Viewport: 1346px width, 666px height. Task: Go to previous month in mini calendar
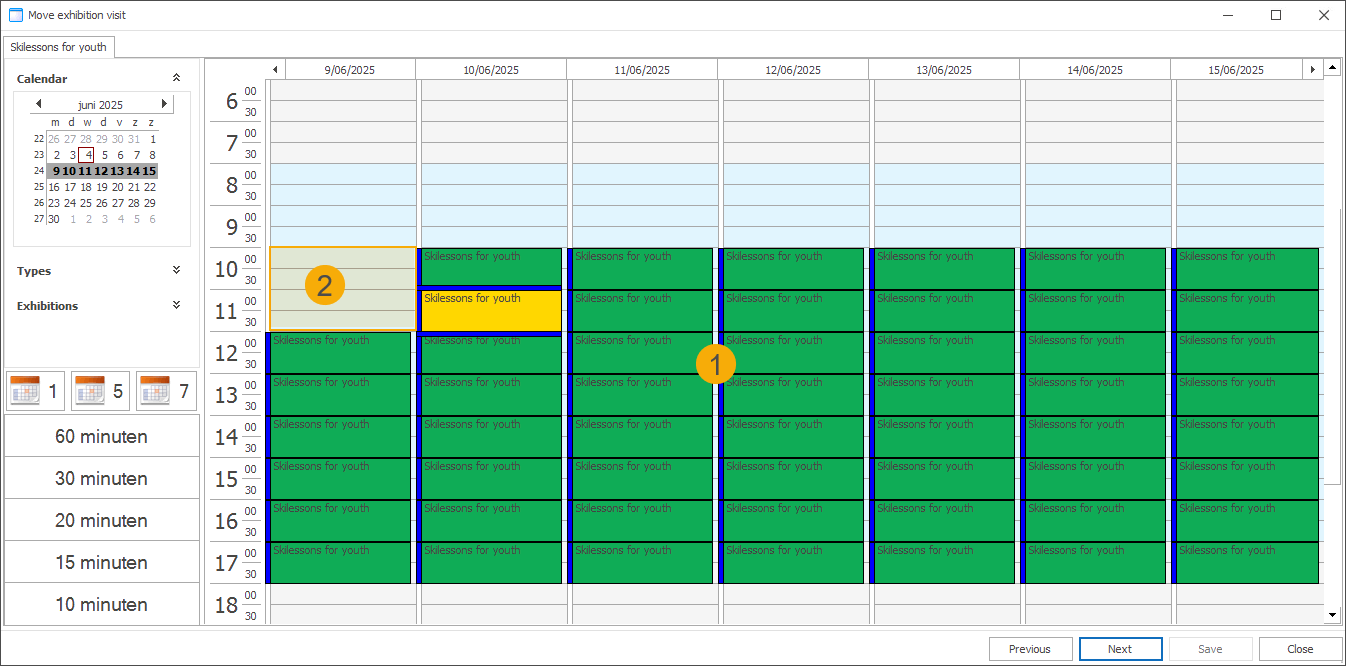click(38, 104)
